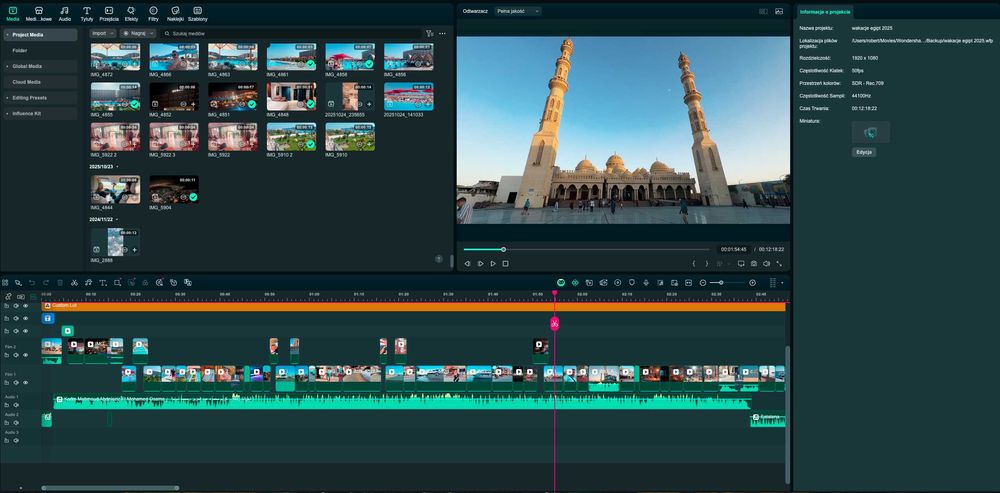Set mark-in point with left brace icon
Viewport: 1000px width, 493px height.
click(x=694, y=263)
